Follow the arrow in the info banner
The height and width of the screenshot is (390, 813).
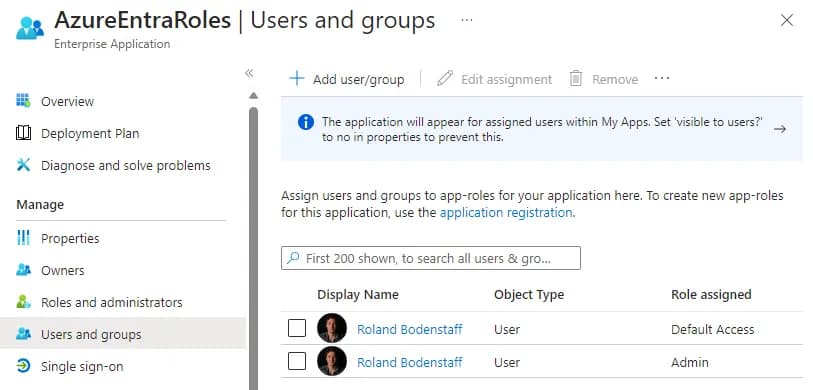point(780,129)
